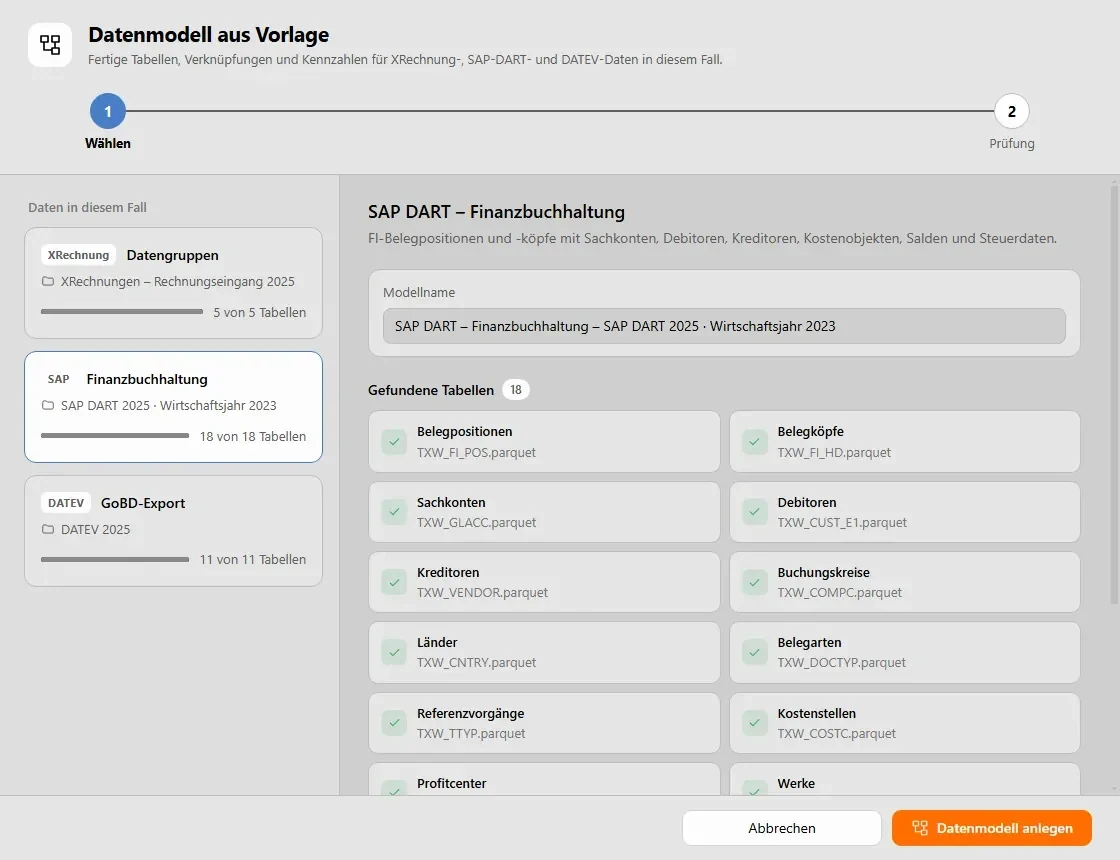Click the TXW_VENDOR.parquet file name
This screenshot has width=1120, height=860.
click(482, 592)
